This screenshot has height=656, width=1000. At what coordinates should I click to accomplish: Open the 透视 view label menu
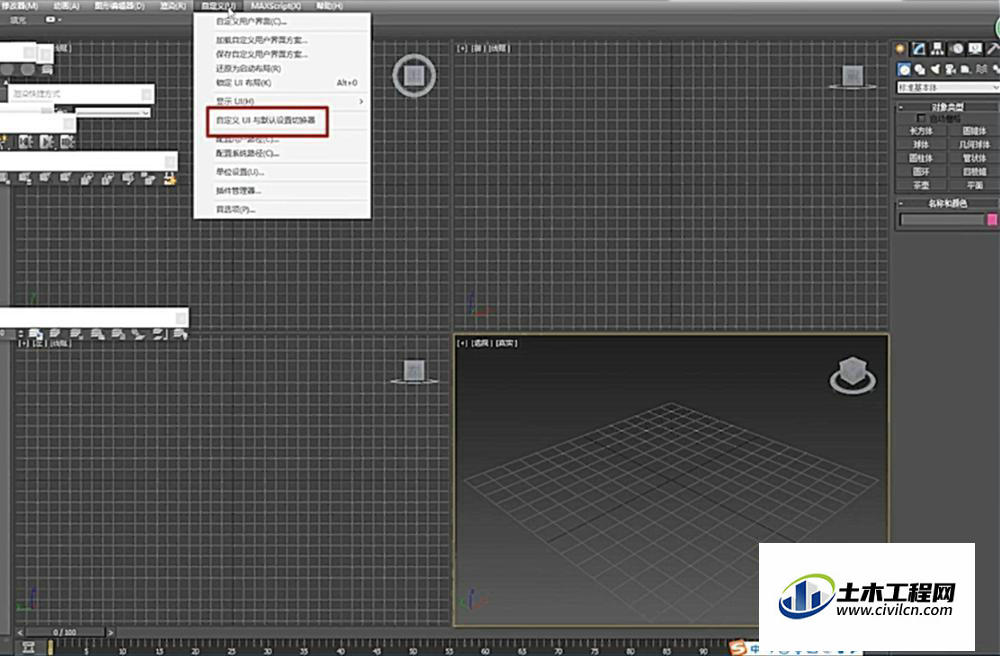(x=480, y=343)
